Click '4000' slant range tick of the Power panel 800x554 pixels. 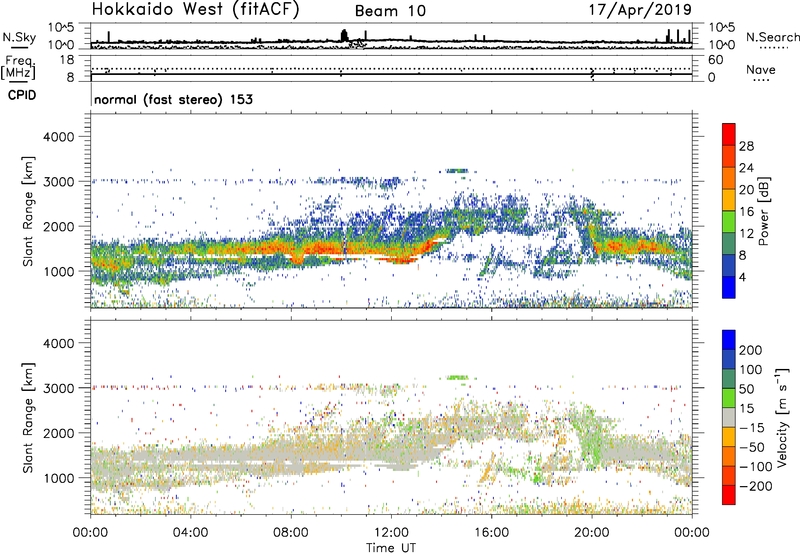(x=58, y=137)
